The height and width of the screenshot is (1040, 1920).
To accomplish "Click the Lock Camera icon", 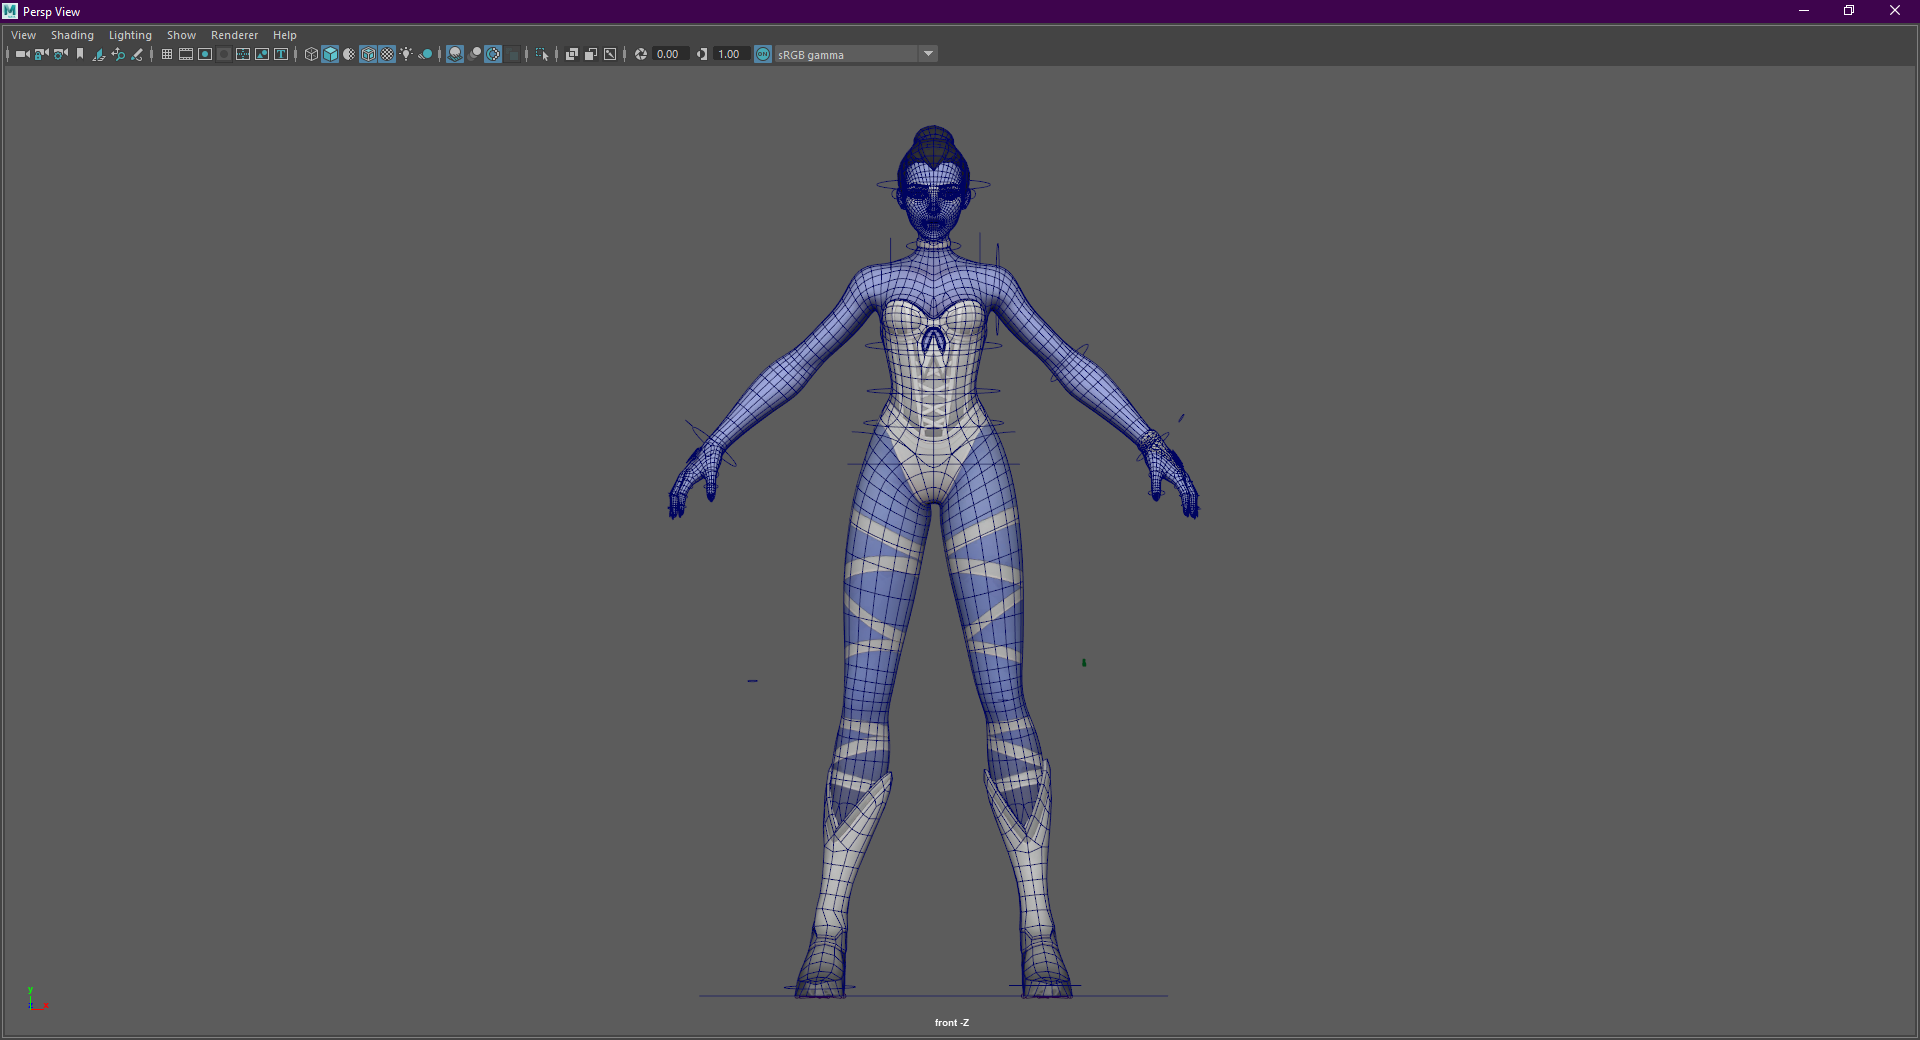I will click(41, 54).
